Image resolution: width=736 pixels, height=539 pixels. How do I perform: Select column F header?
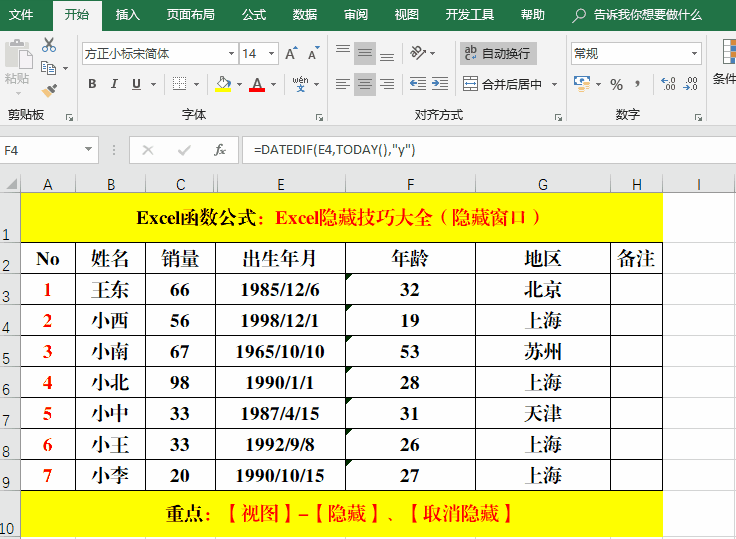point(410,184)
